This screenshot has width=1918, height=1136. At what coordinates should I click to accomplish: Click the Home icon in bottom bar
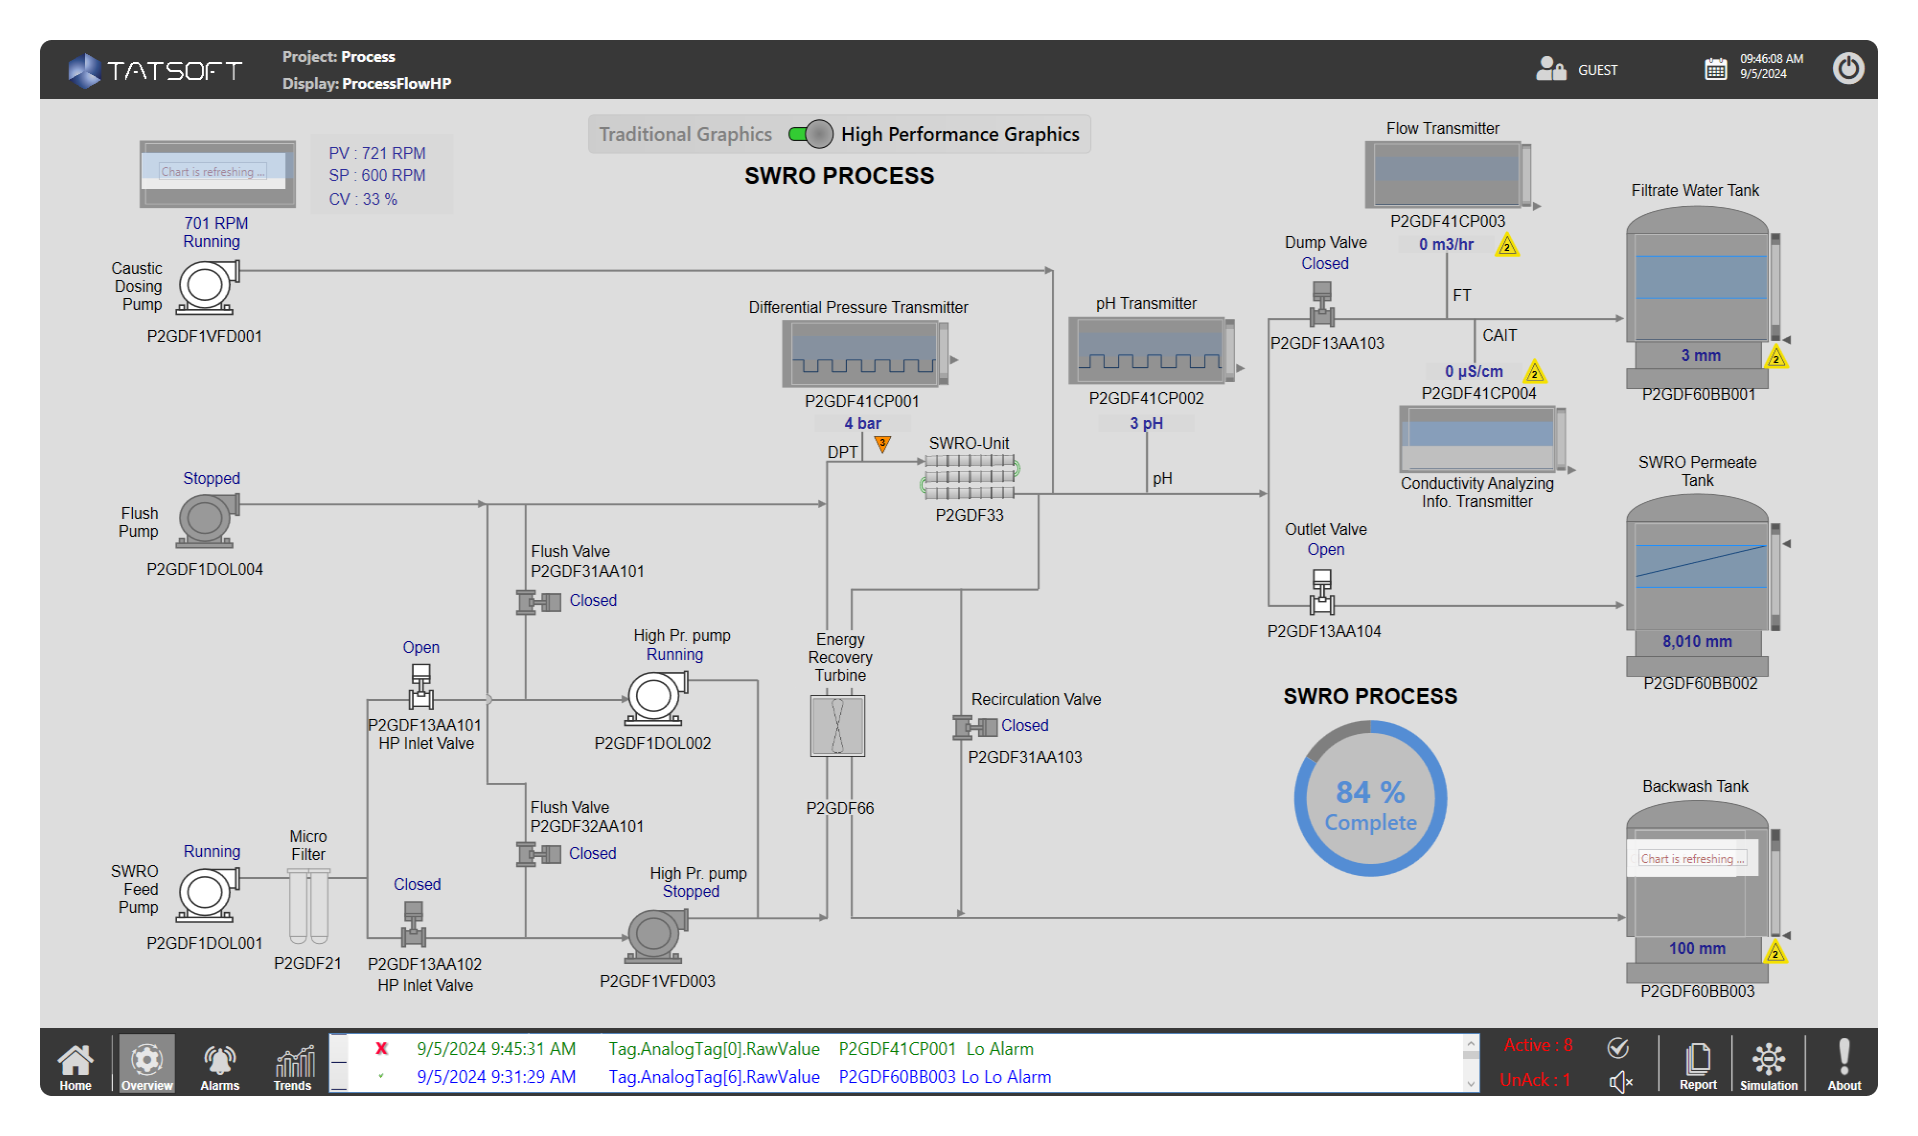[75, 1065]
